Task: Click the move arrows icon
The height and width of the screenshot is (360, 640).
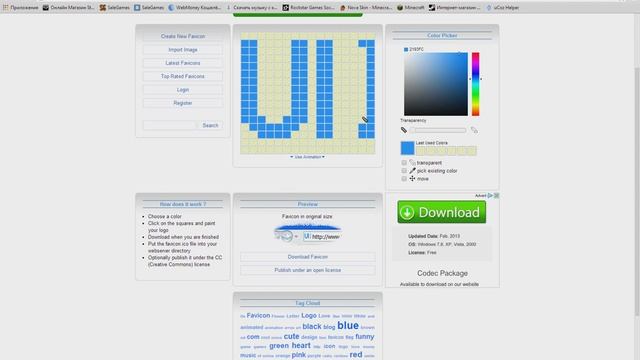Action: 412,178
